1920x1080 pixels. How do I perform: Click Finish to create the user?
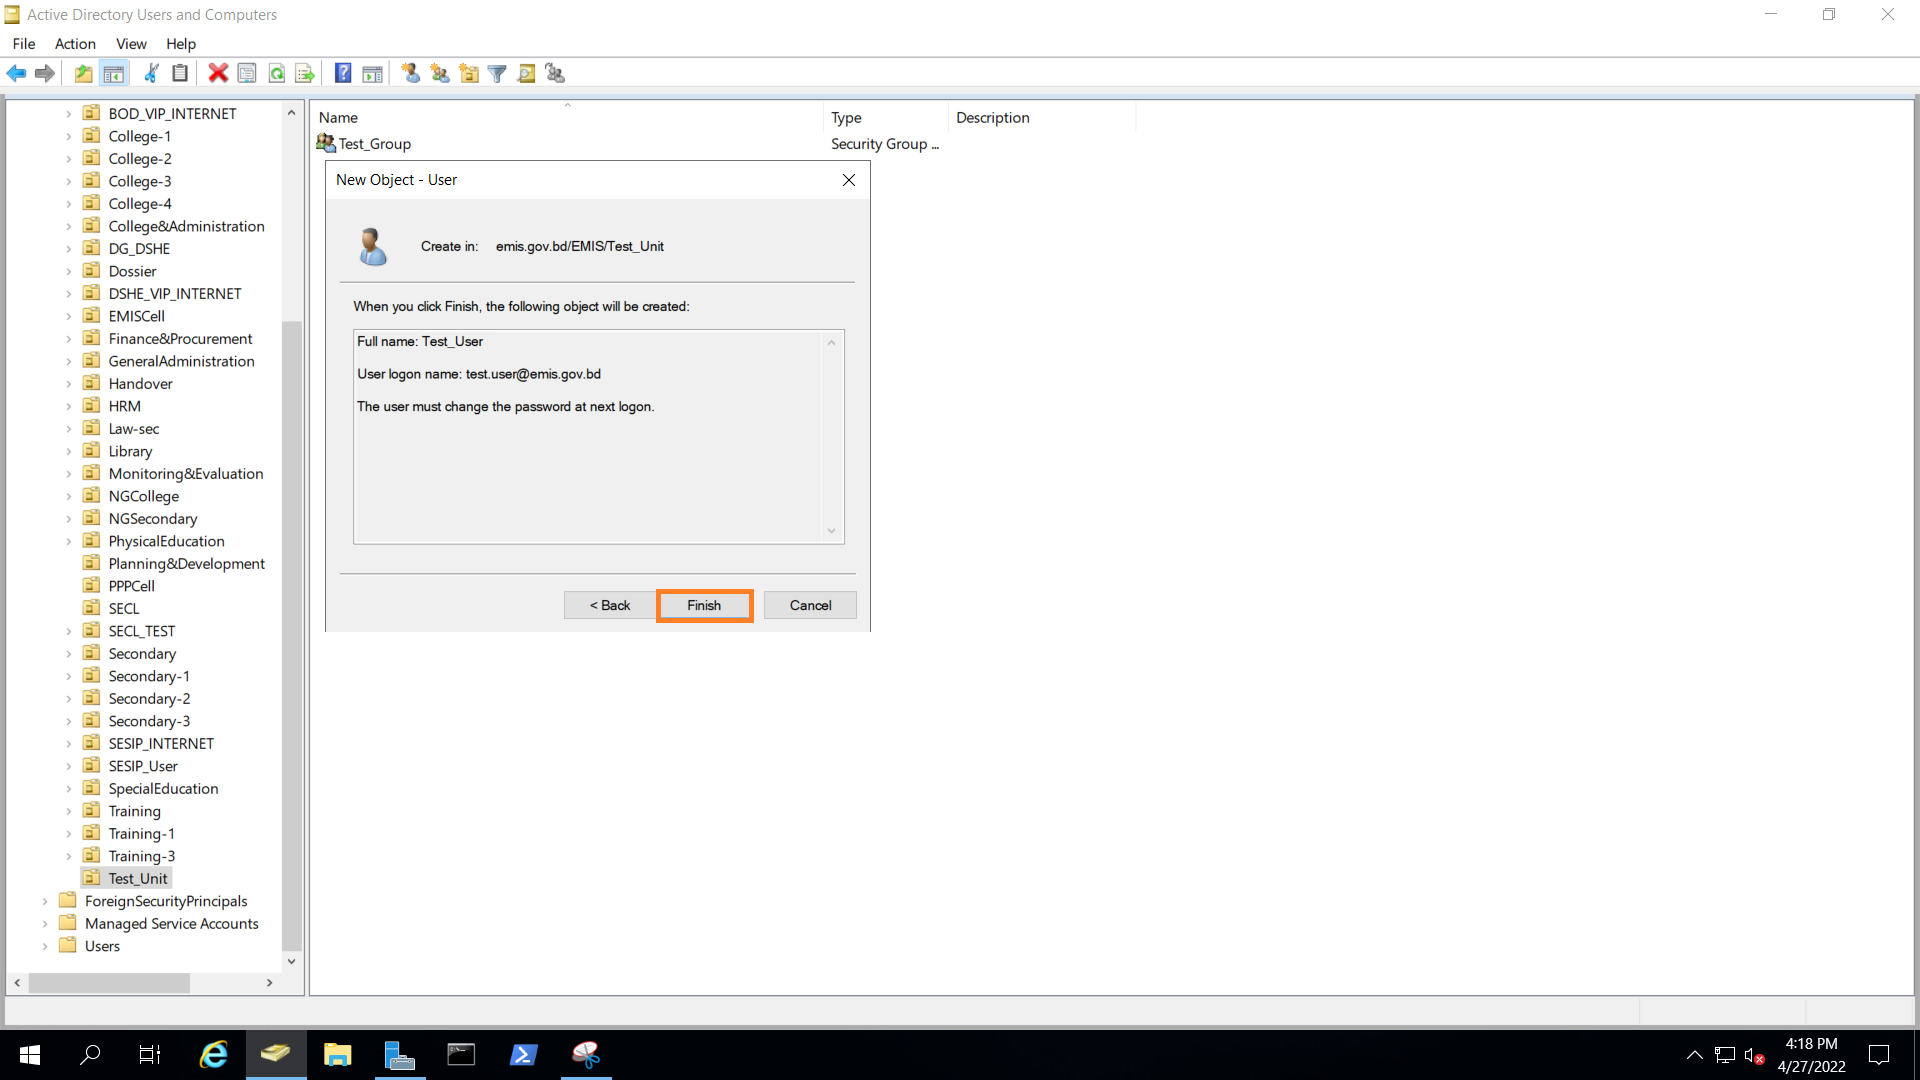704,606
